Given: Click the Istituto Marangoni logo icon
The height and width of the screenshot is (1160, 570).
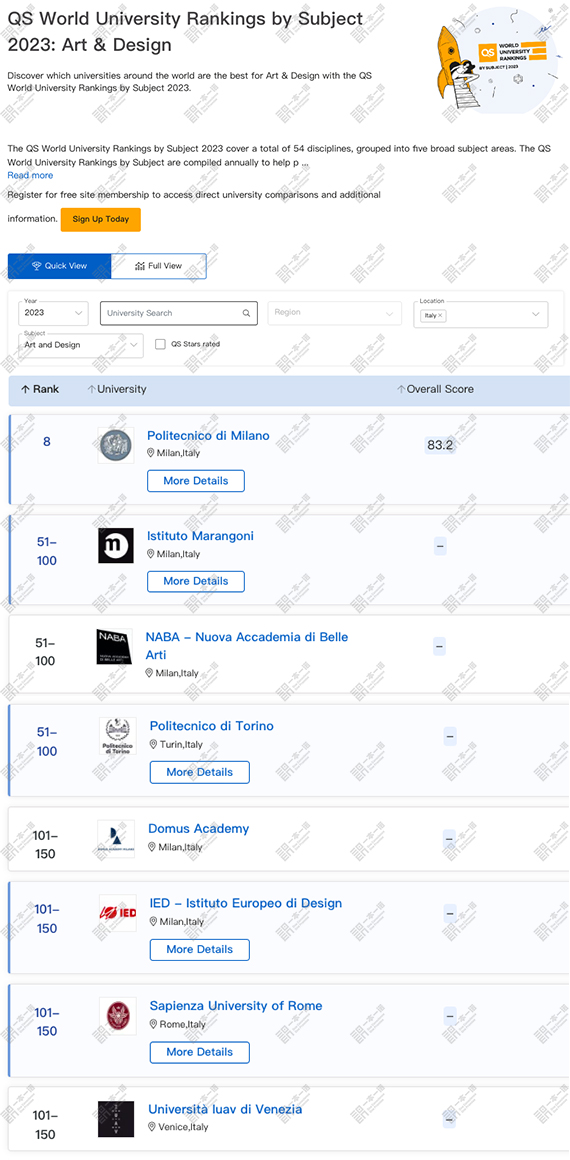Looking at the screenshot, I should pyautogui.click(x=116, y=545).
